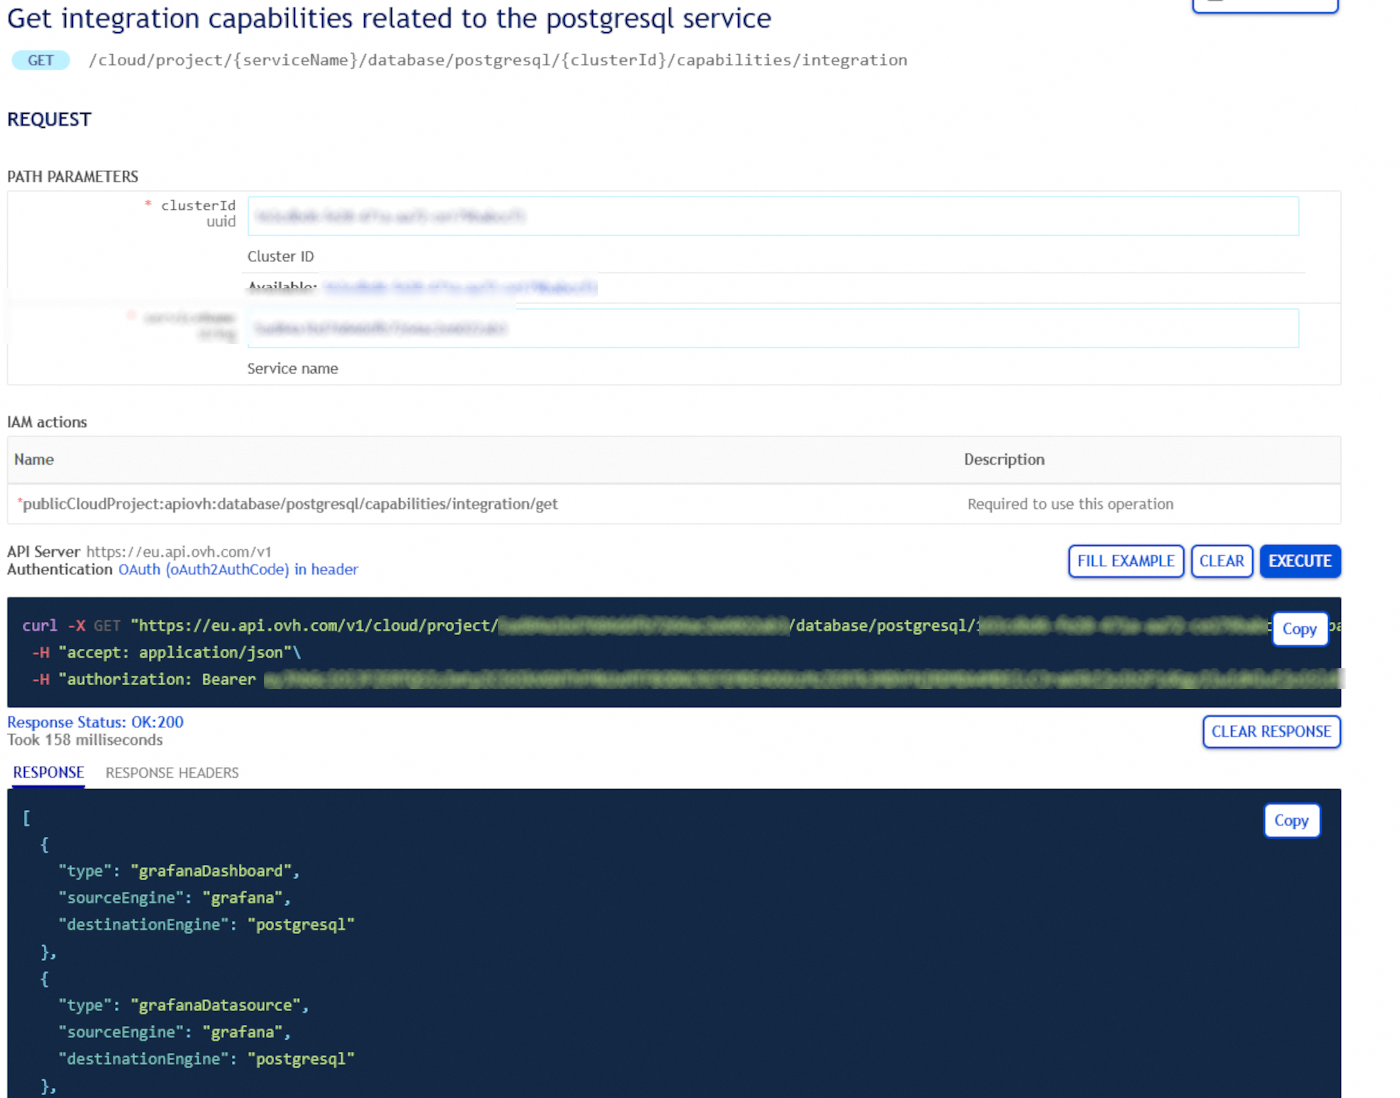Click the Copy icon on the JSON response
The width and height of the screenshot is (1400, 1098).
1291,820
